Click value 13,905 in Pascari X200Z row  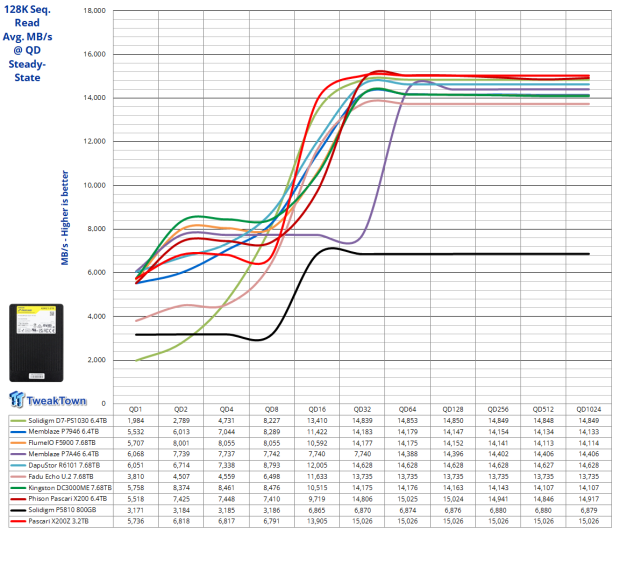pyautogui.click(x=317, y=521)
